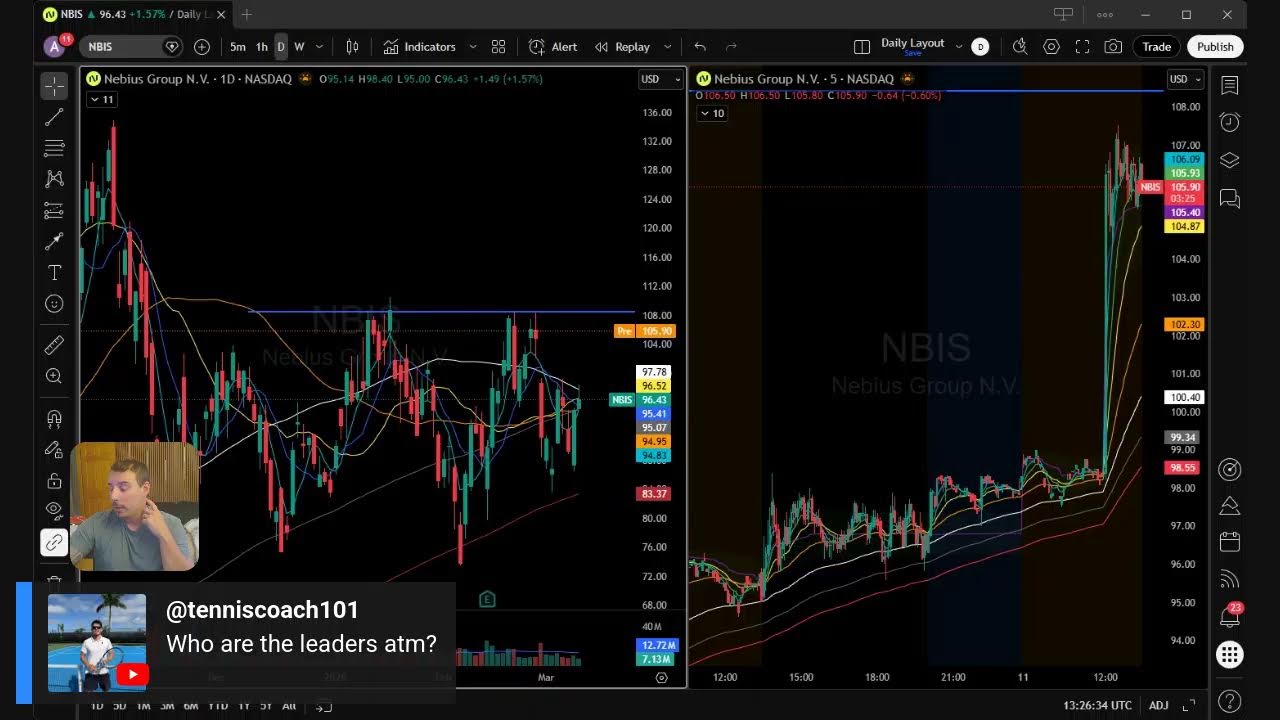Open quick search icon in toolbar
The height and width of the screenshot is (720, 1280).
(1020, 47)
